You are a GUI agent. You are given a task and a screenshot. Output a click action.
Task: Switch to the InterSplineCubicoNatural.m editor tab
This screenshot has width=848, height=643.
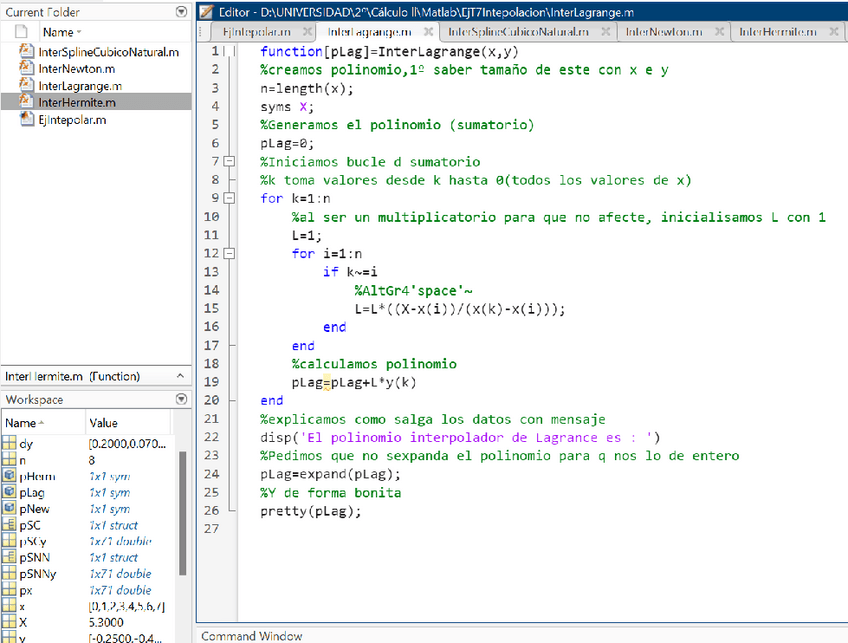click(518, 31)
